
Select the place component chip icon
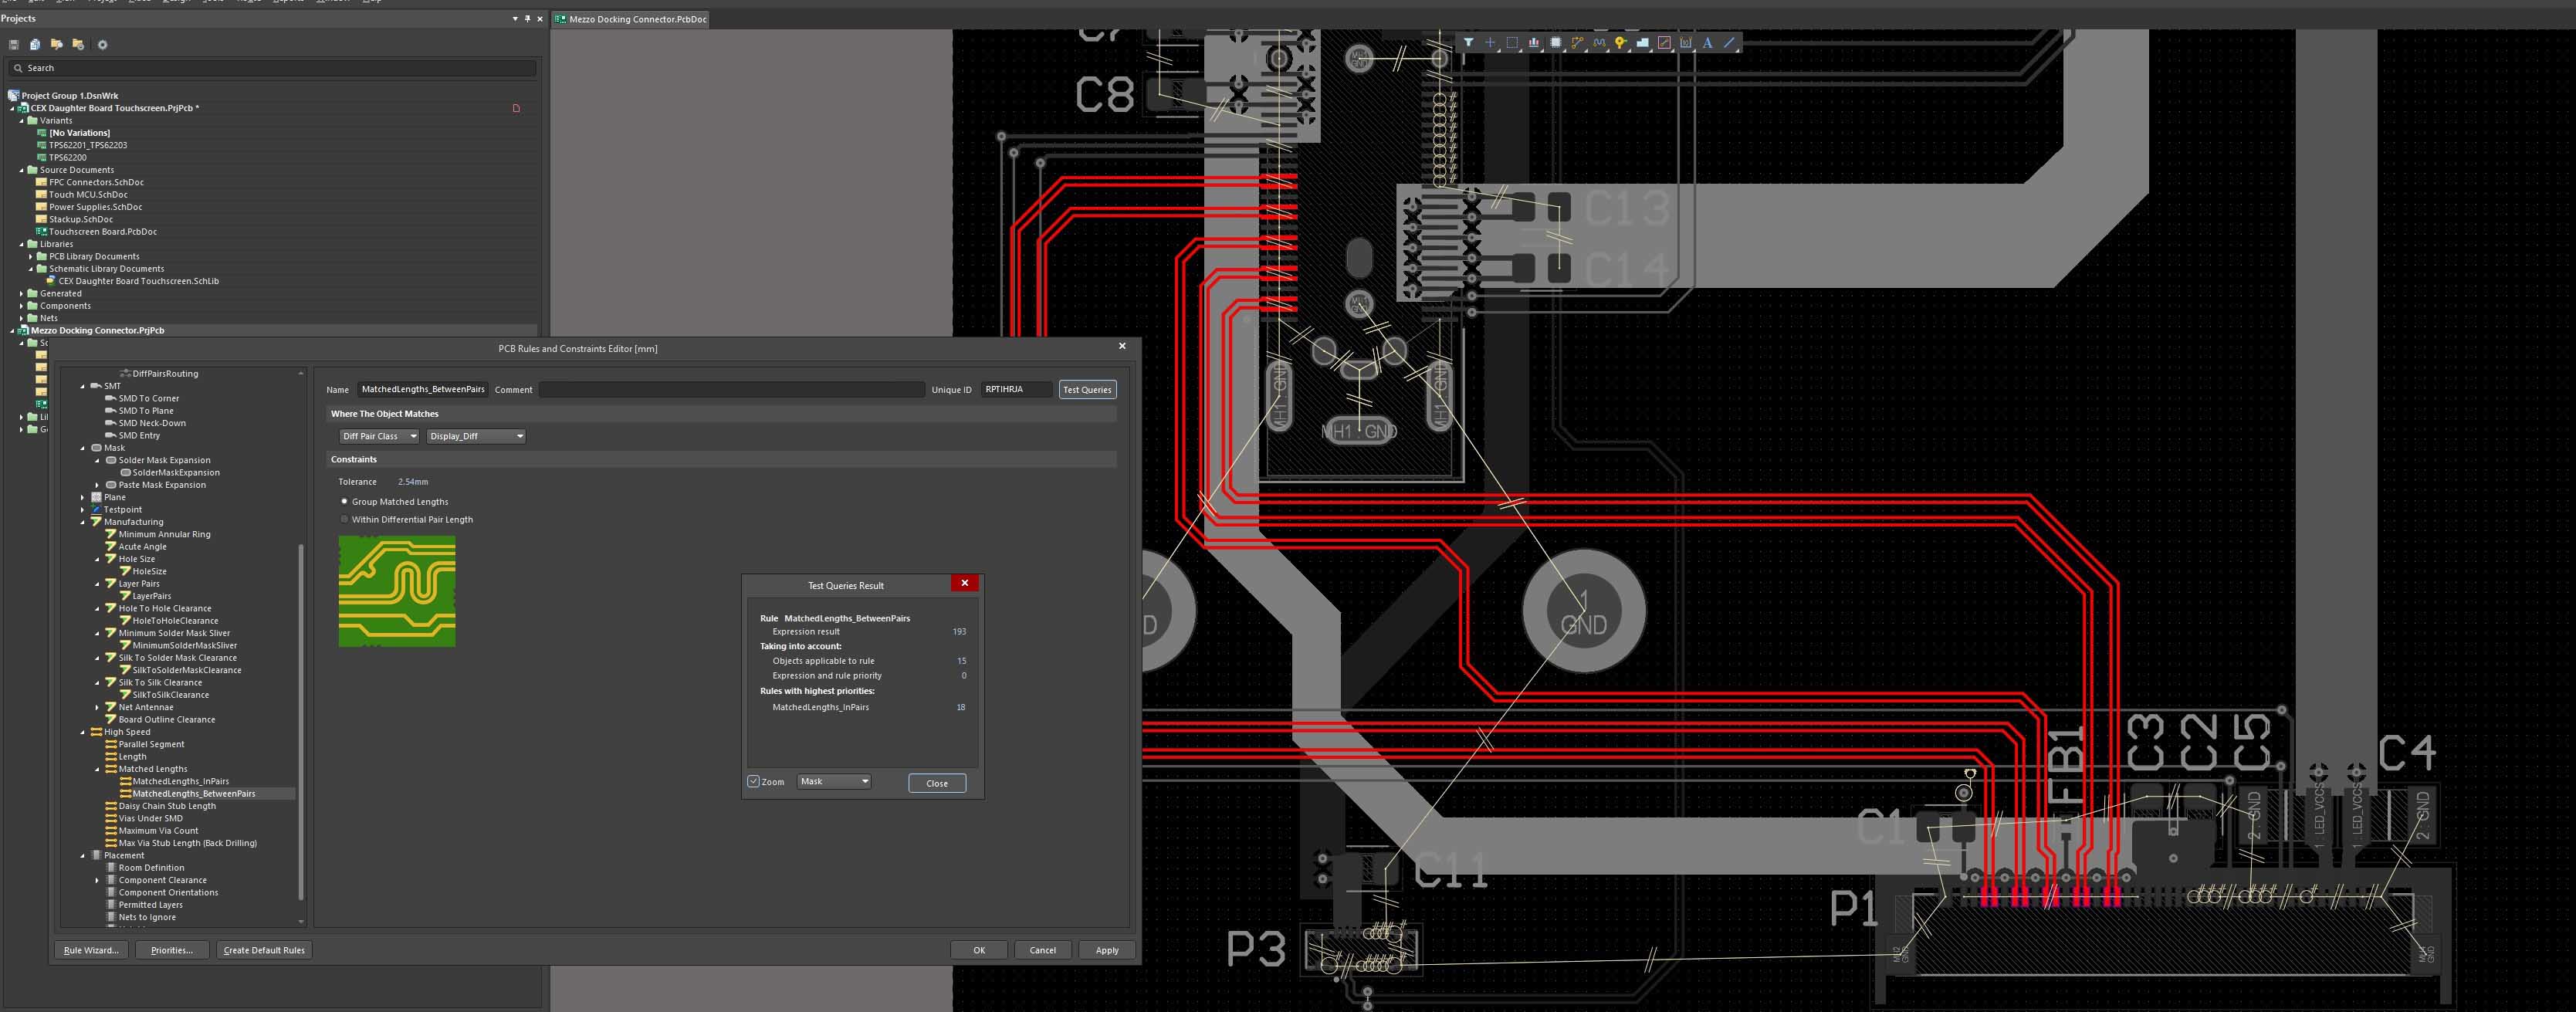[x=1556, y=43]
